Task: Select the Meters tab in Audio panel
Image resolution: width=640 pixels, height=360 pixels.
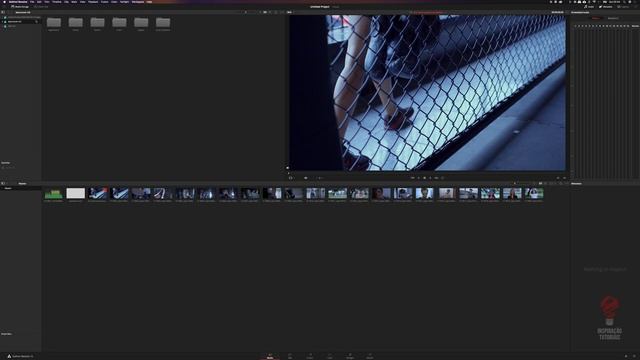Action: (x=596, y=18)
